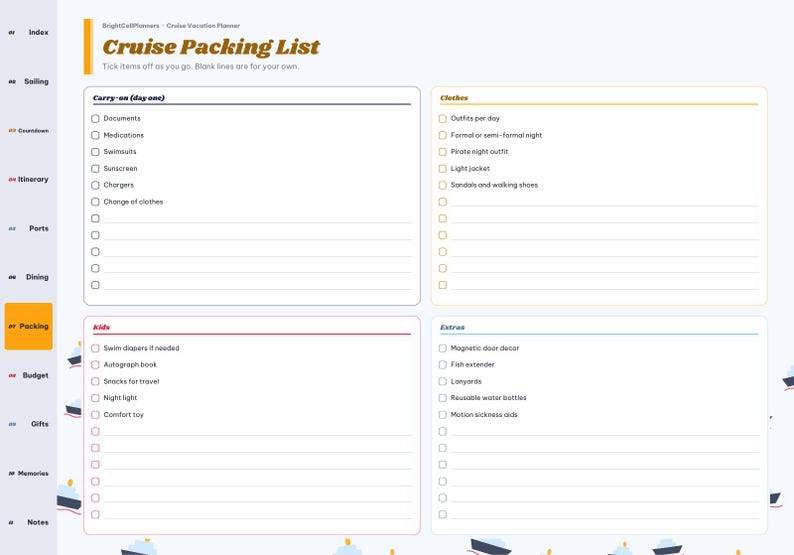Viewport: 794px width, 555px height.
Task: Check off Pirate night outfit
Action: [x=443, y=152]
